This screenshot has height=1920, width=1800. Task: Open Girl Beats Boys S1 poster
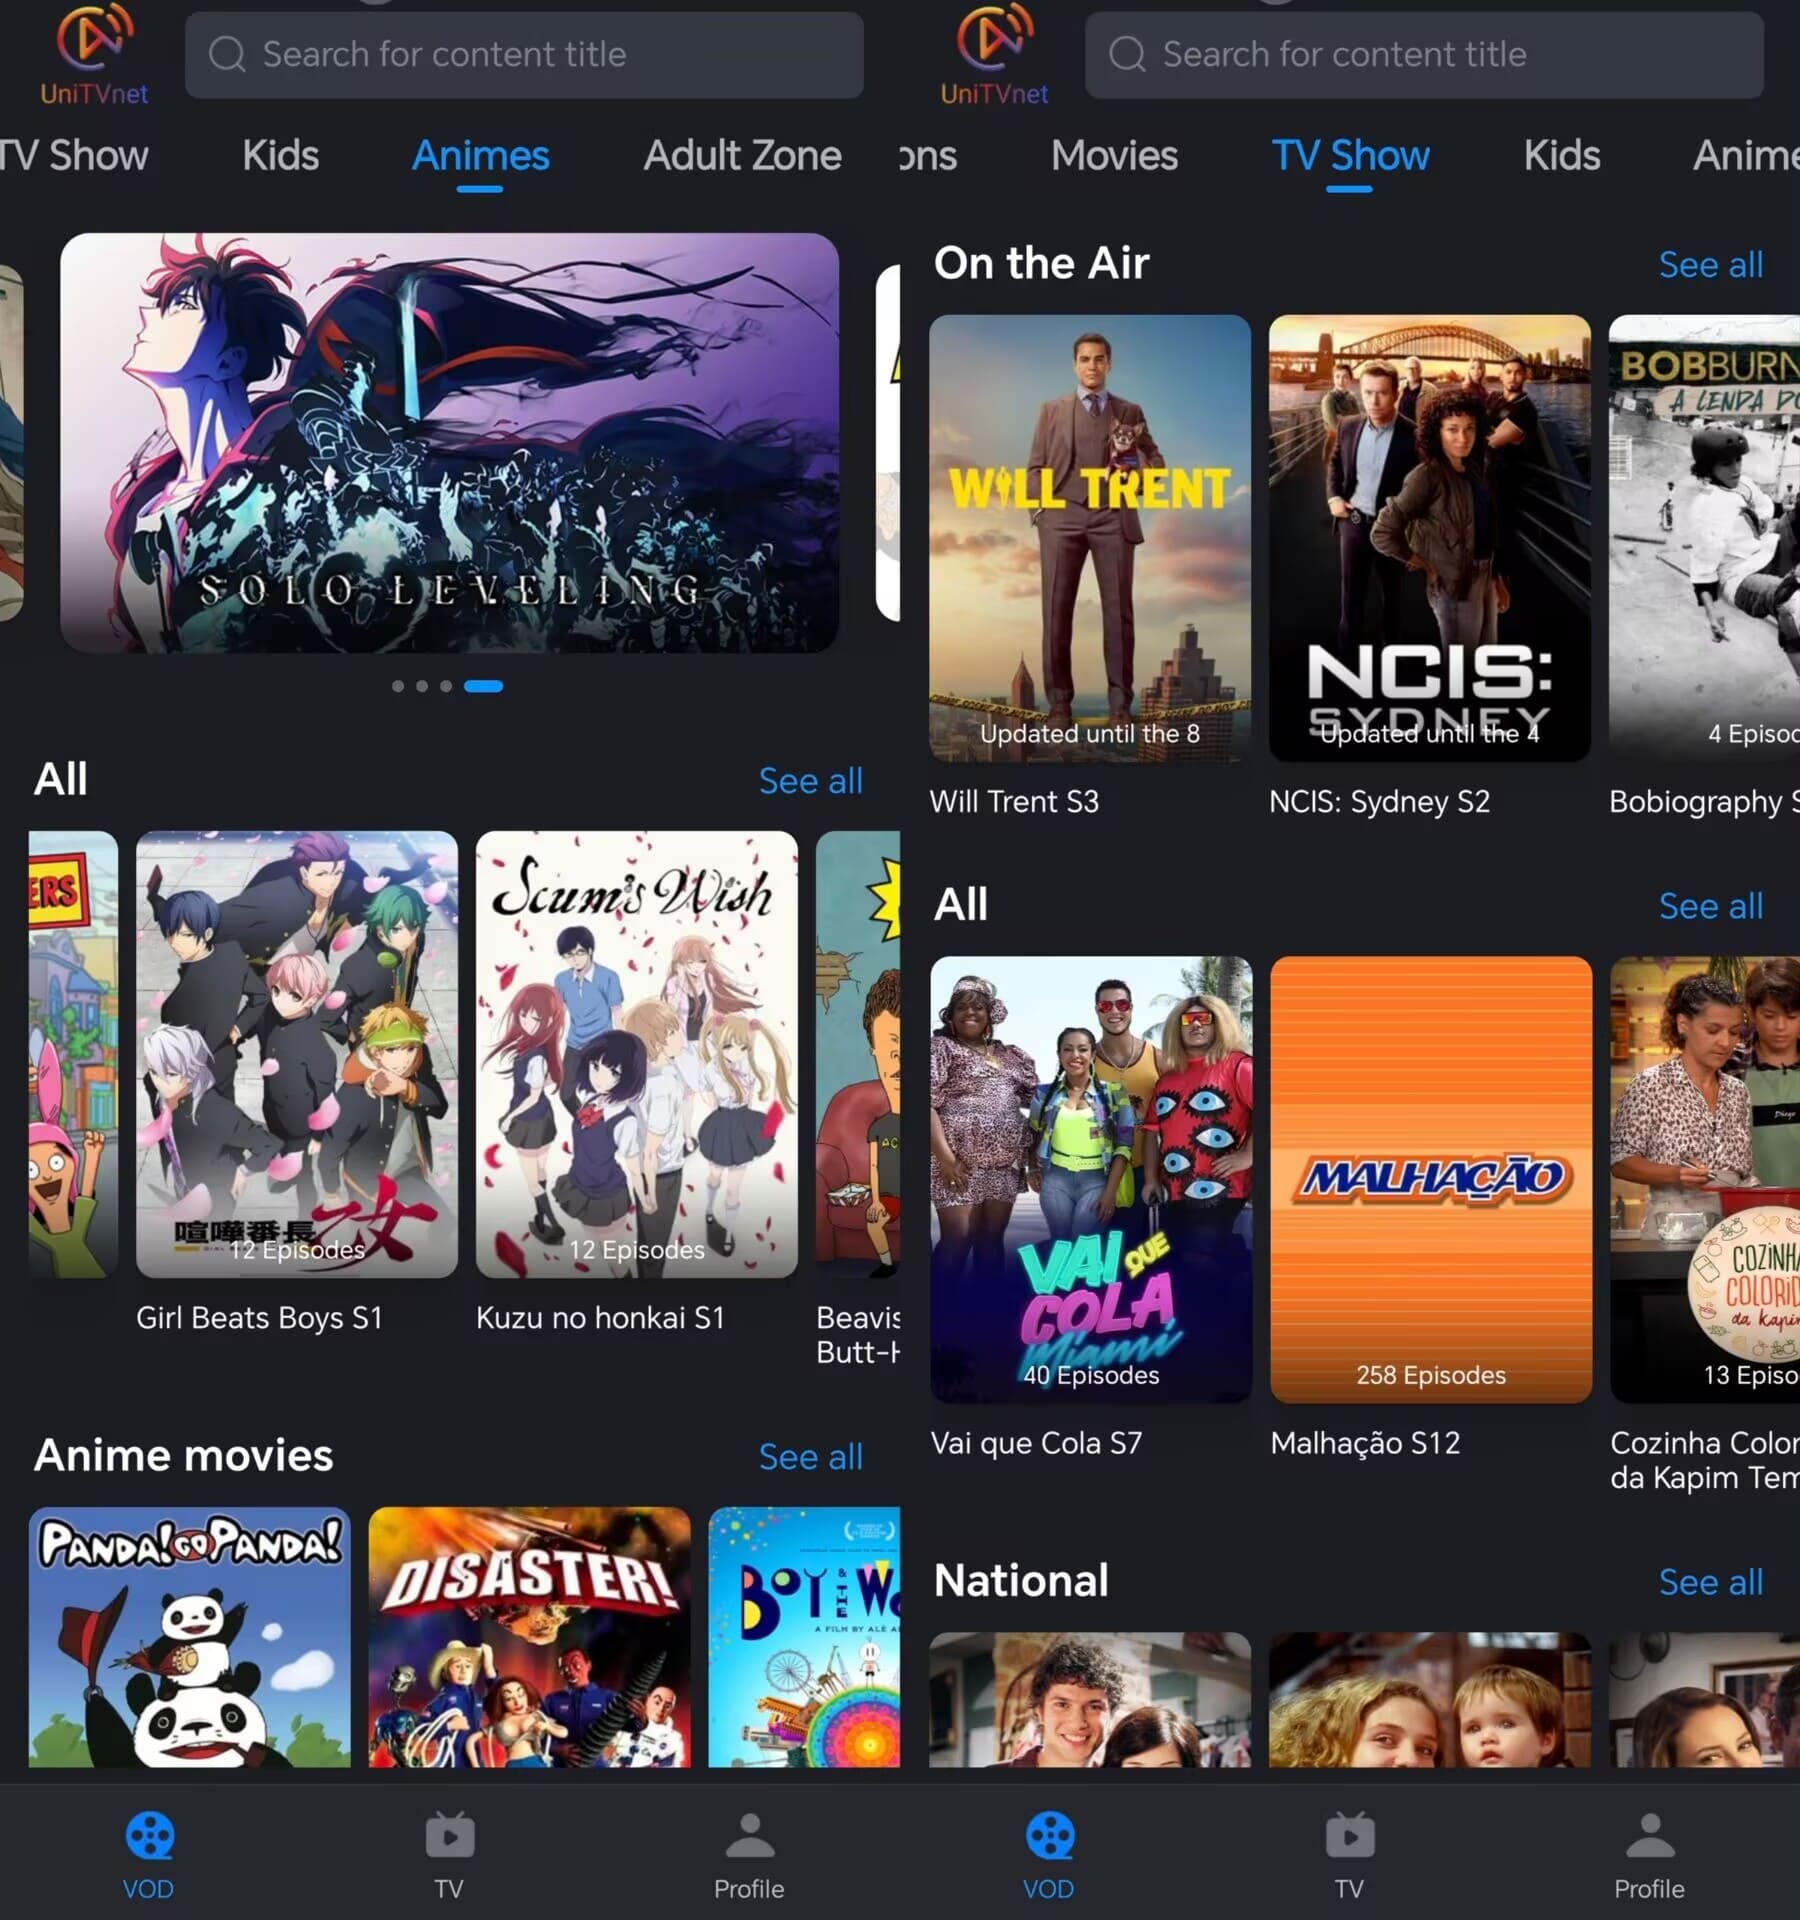pos(297,1054)
